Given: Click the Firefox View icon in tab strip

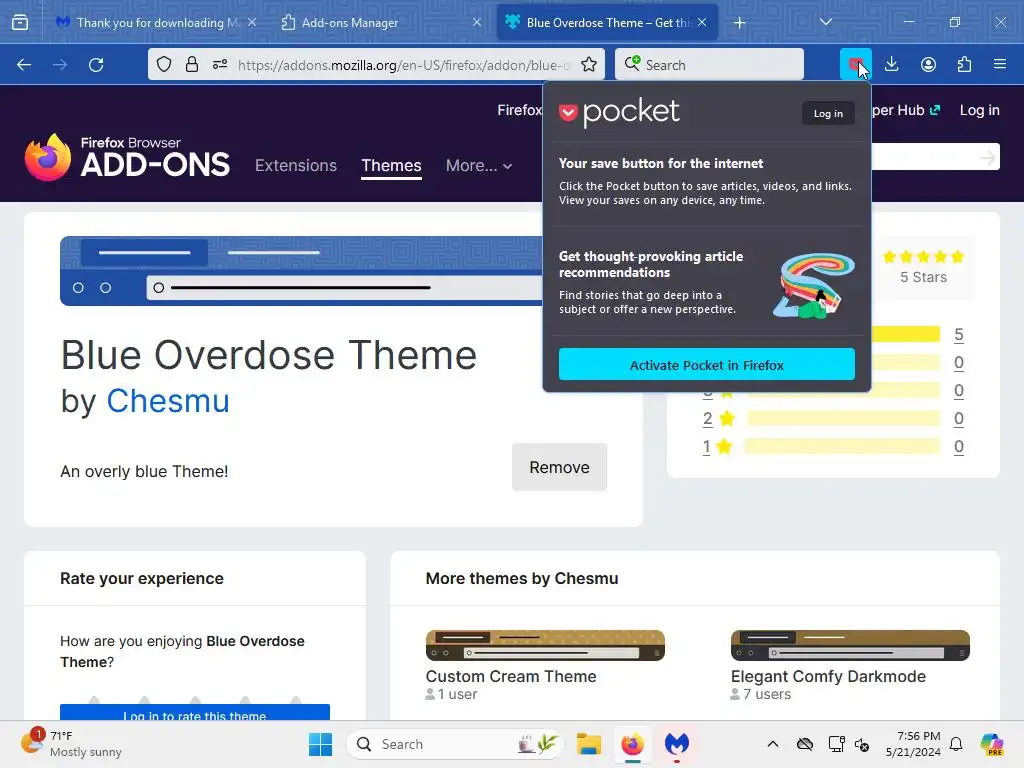Looking at the screenshot, I should coord(20,23).
